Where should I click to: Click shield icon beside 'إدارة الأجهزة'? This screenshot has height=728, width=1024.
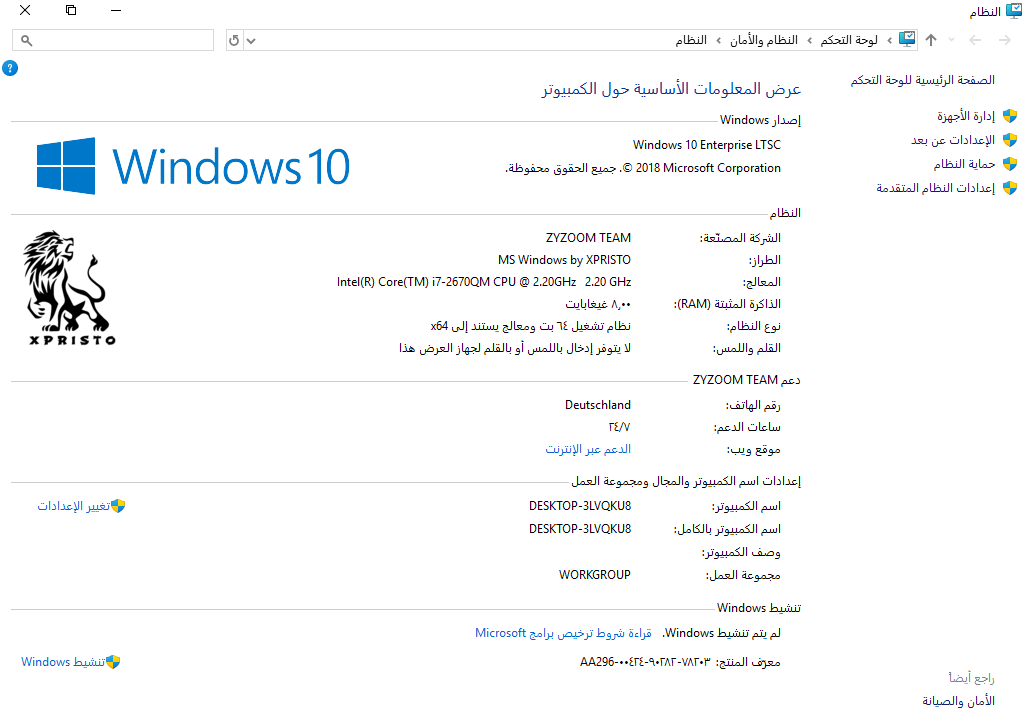(1010, 116)
